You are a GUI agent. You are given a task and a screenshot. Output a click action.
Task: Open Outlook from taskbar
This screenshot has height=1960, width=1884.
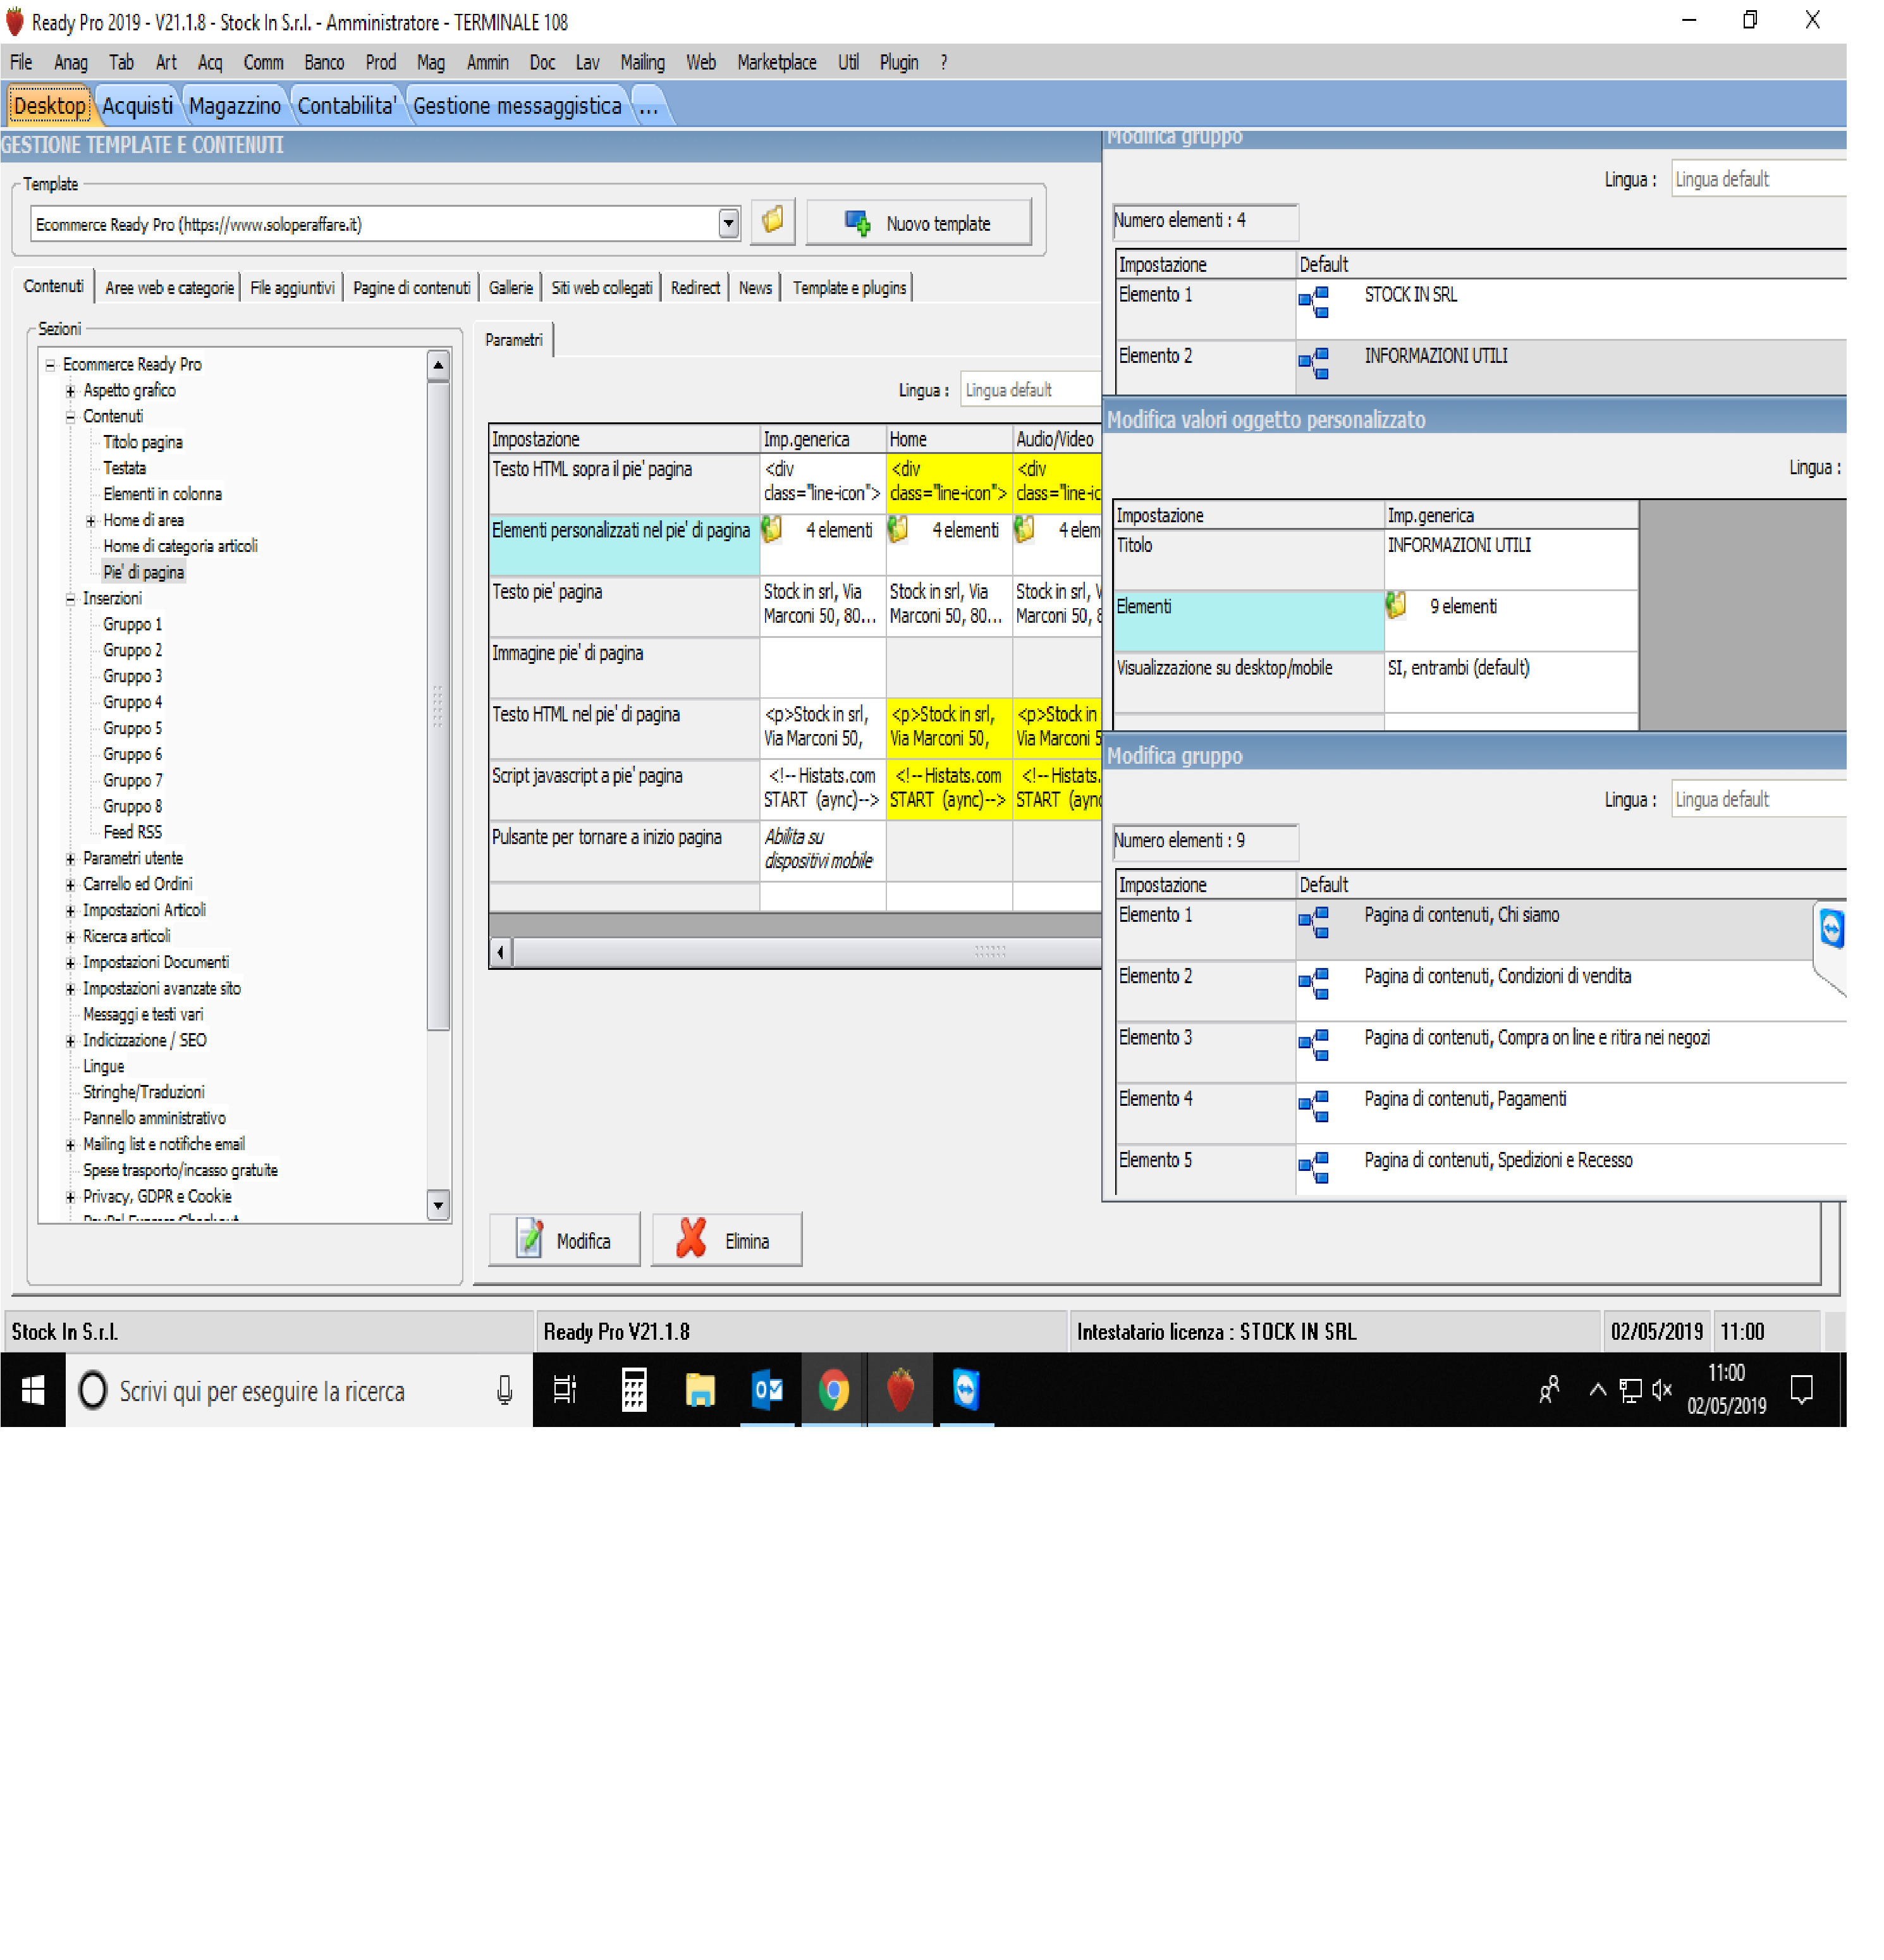click(x=767, y=1390)
